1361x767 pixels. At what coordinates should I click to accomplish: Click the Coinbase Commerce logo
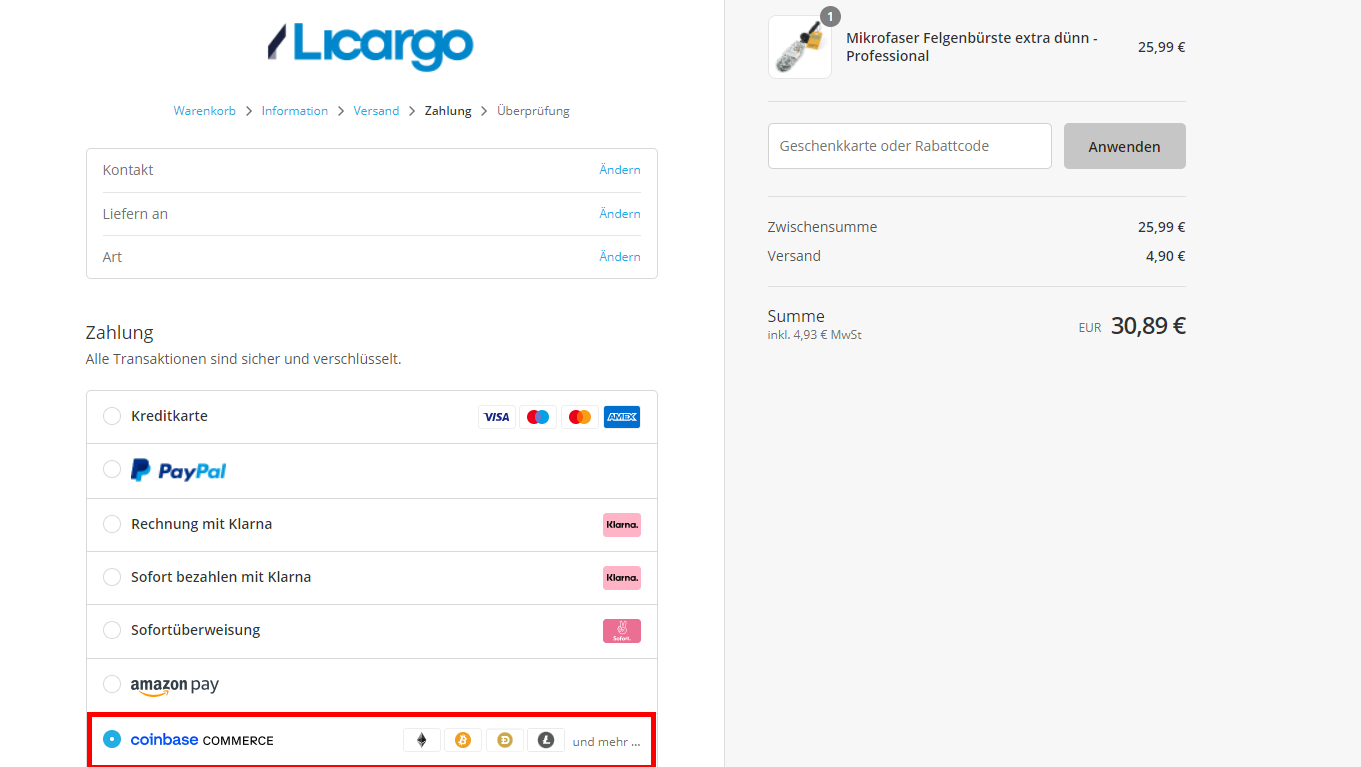pyautogui.click(x=202, y=740)
